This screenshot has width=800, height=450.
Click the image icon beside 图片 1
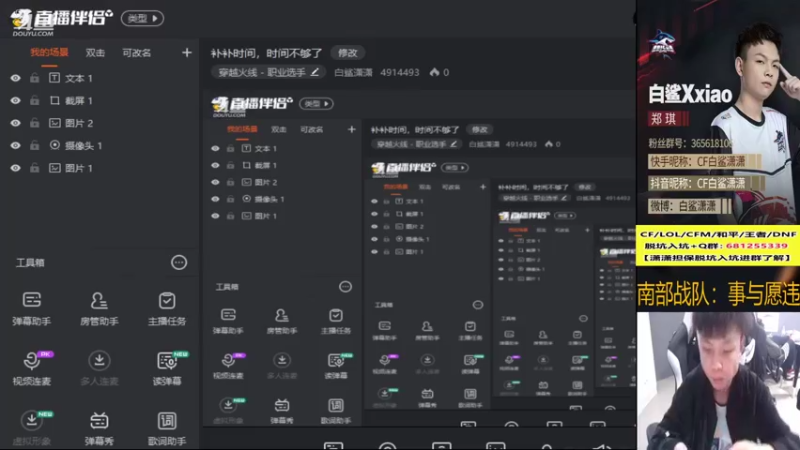[55, 167]
